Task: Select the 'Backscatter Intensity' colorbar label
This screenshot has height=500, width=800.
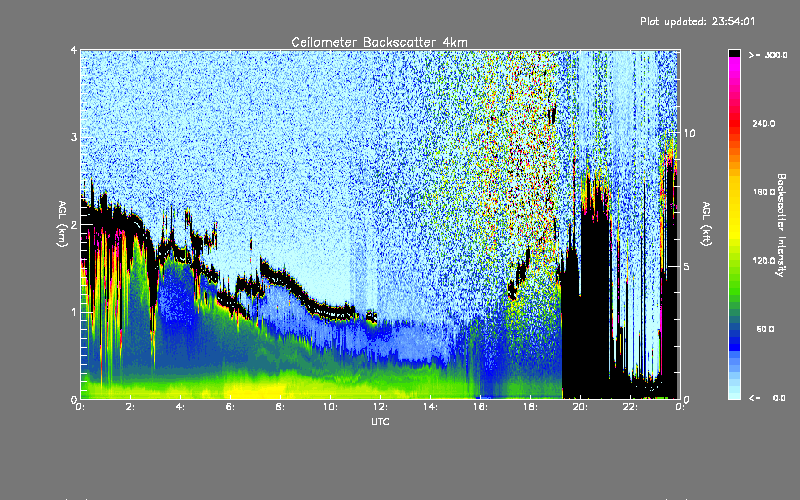Action: [x=781, y=225]
